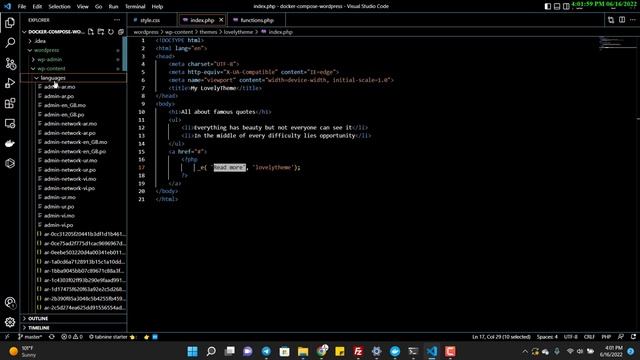640x360 pixels.
Task: Toggle primary side bar layout button
Action: click(x=548, y=6)
